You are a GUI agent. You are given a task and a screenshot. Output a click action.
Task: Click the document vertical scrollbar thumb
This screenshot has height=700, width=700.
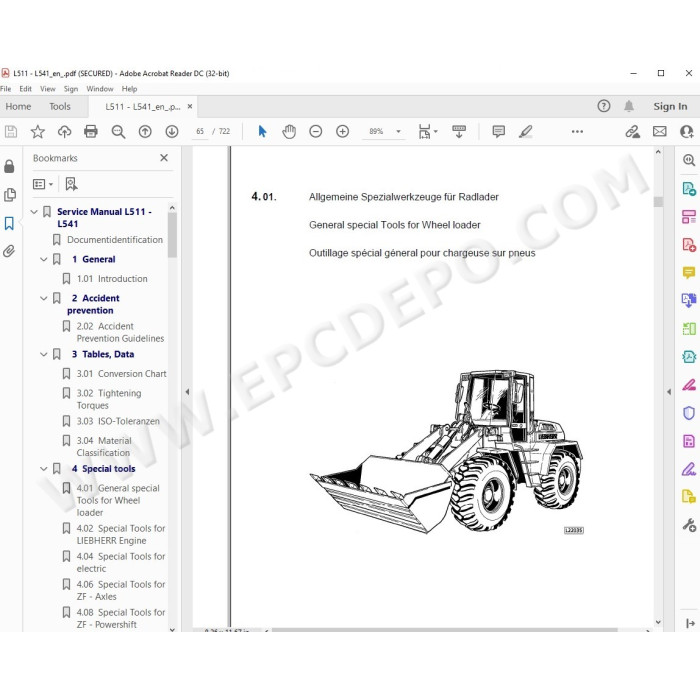click(658, 202)
